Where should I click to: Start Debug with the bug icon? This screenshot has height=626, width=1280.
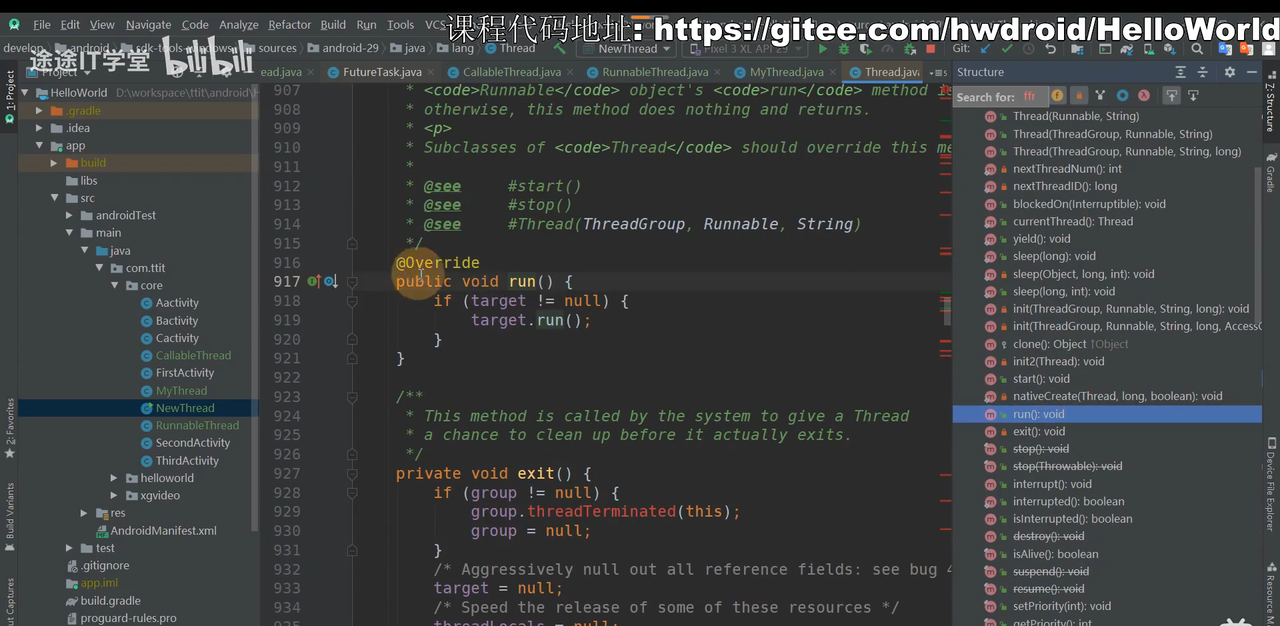tap(844, 49)
